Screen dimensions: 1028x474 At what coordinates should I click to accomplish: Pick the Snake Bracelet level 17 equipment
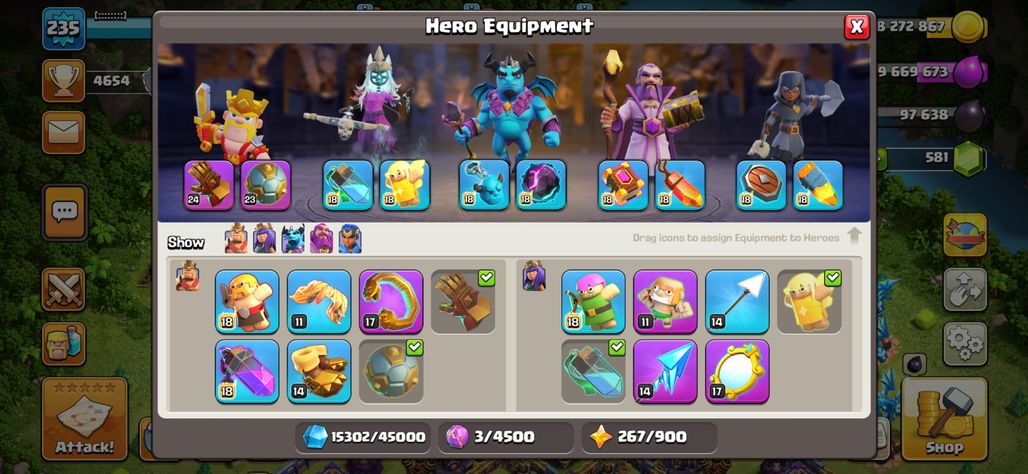pyautogui.click(x=391, y=302)
